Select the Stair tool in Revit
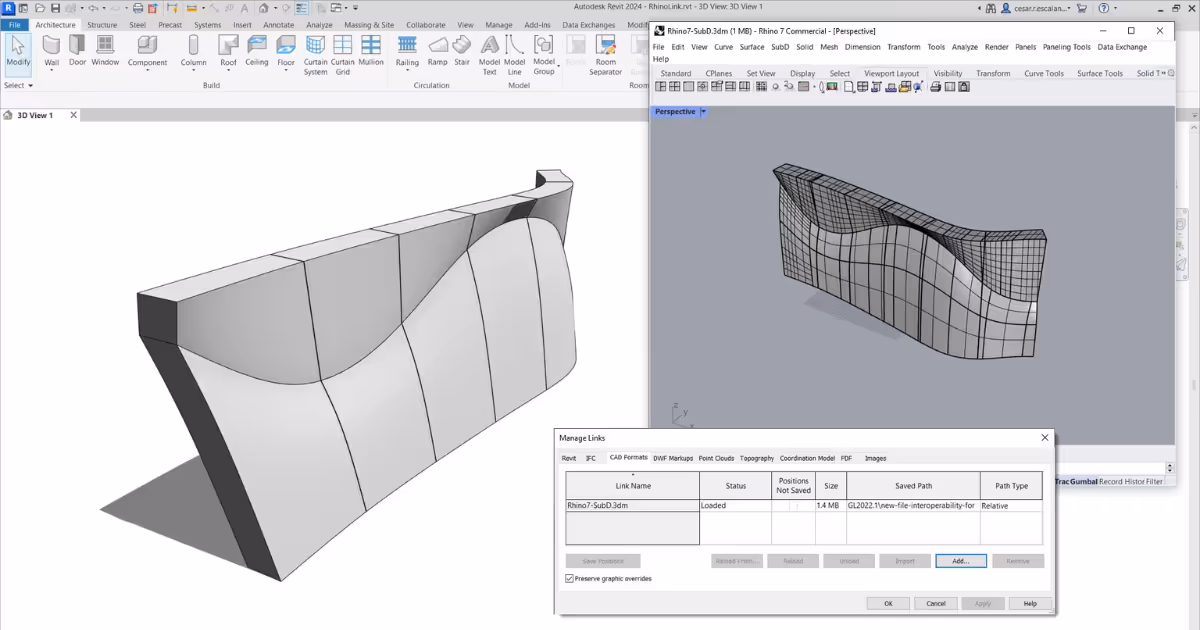Image resolution: width=1200 pixels, height=630 pixels. 462,51
